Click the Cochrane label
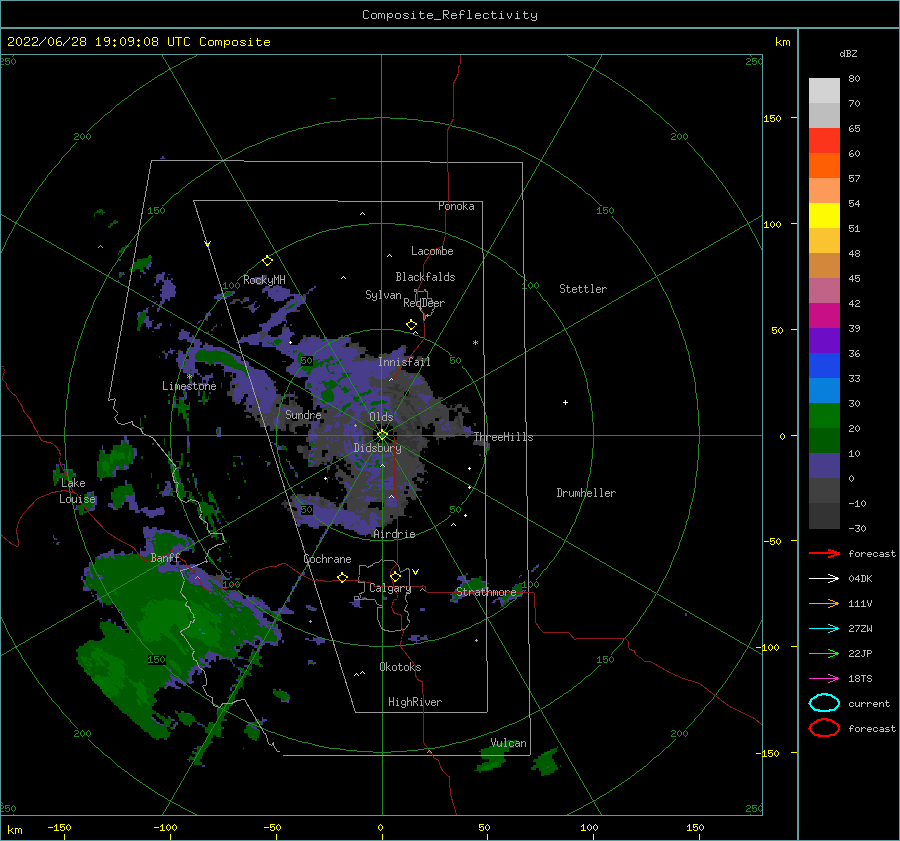 (x=327, y=559)
